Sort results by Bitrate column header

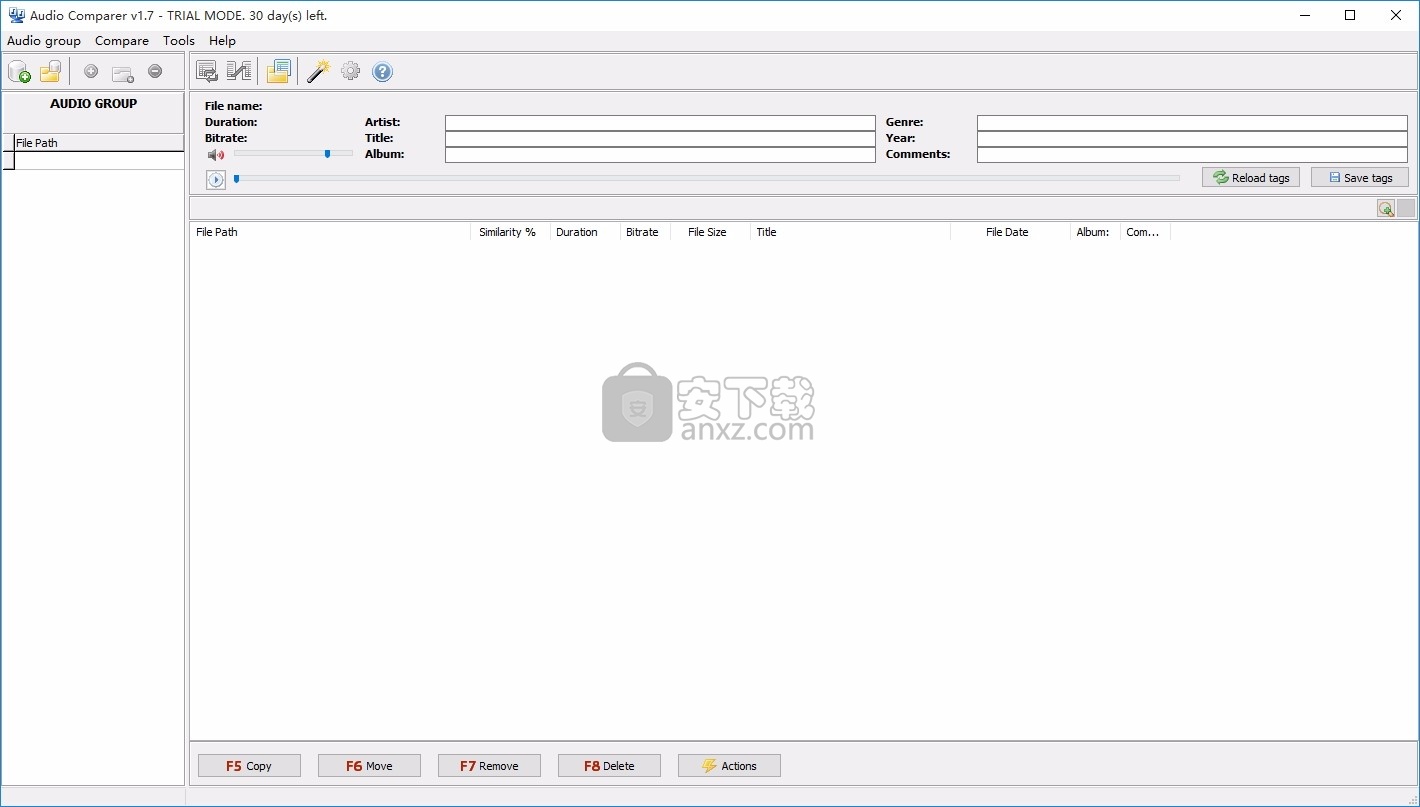point(645,232)
